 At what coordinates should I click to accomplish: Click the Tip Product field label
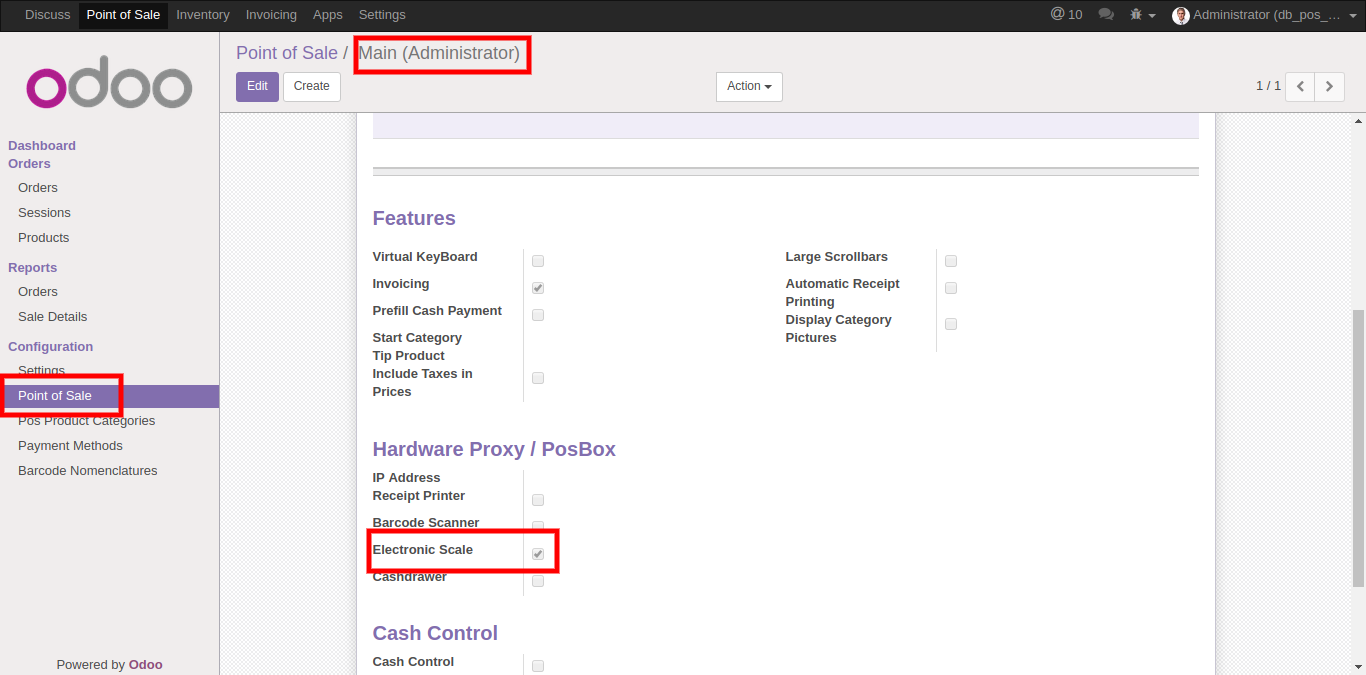[x=408, y=356]
